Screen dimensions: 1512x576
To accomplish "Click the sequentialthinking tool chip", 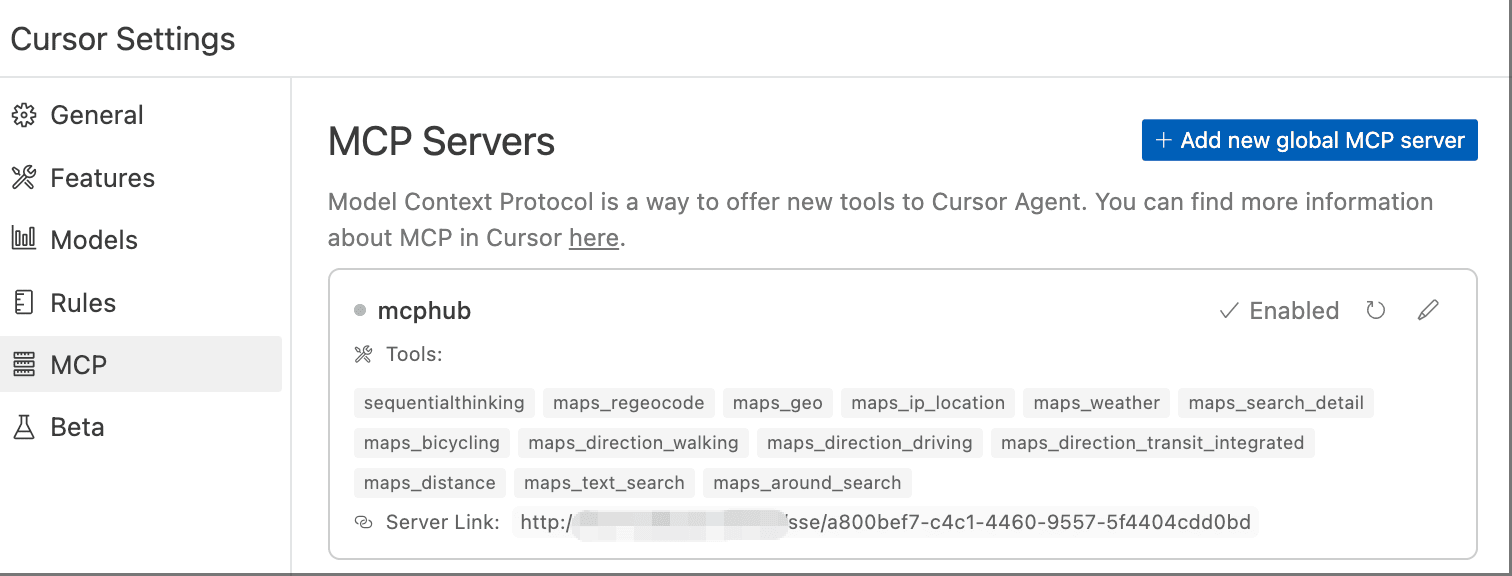I will (443, 402).
